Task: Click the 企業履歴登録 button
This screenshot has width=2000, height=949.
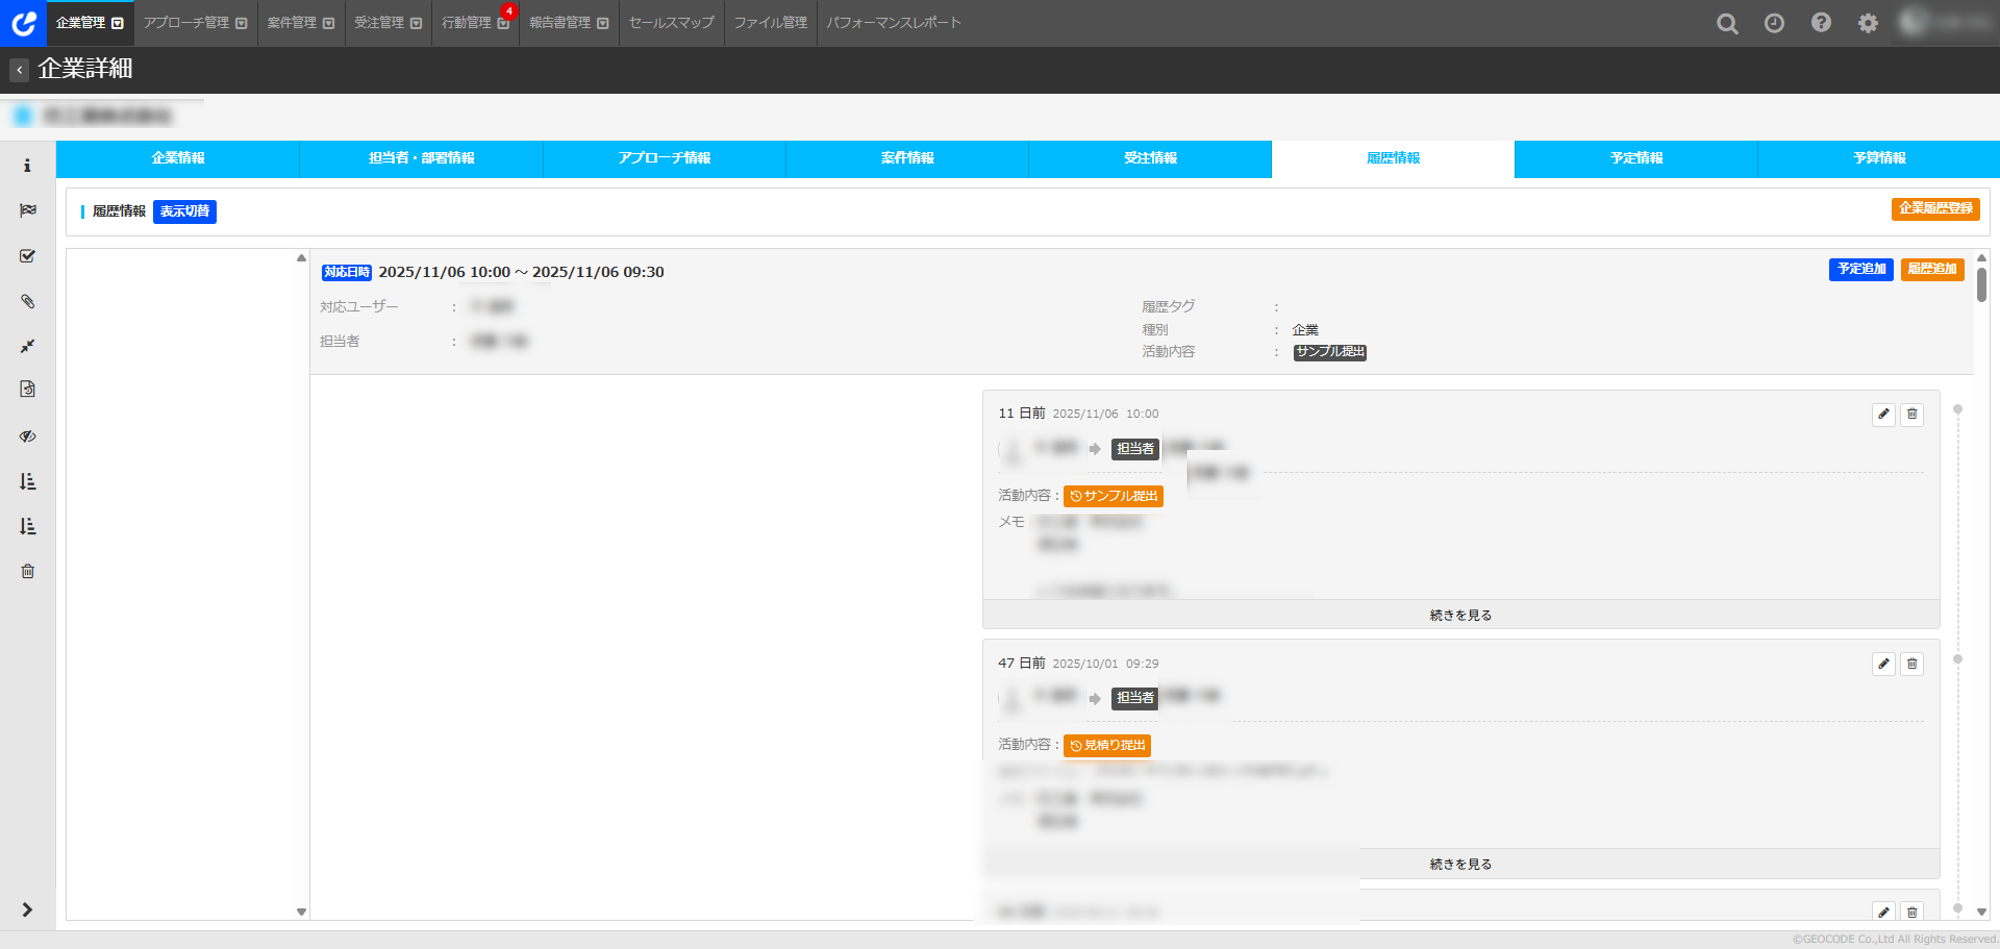Action: click(x=1936, y=209)
